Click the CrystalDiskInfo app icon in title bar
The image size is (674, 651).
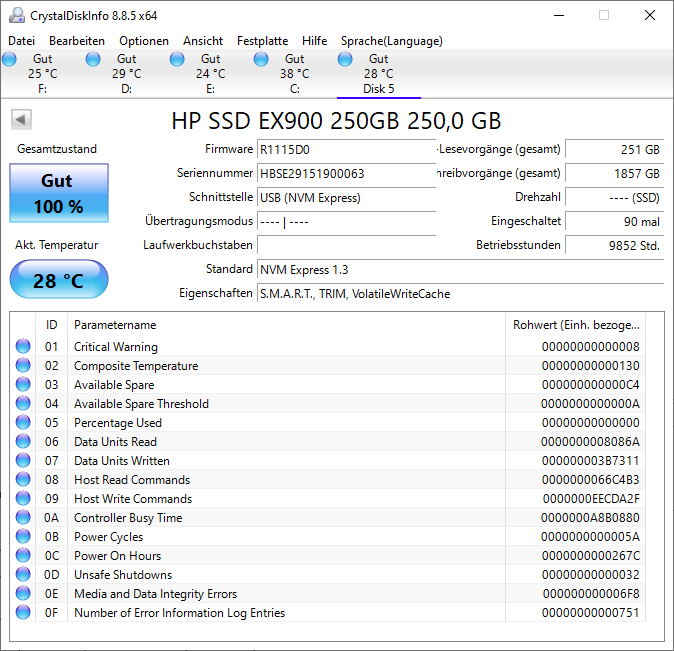17,15
